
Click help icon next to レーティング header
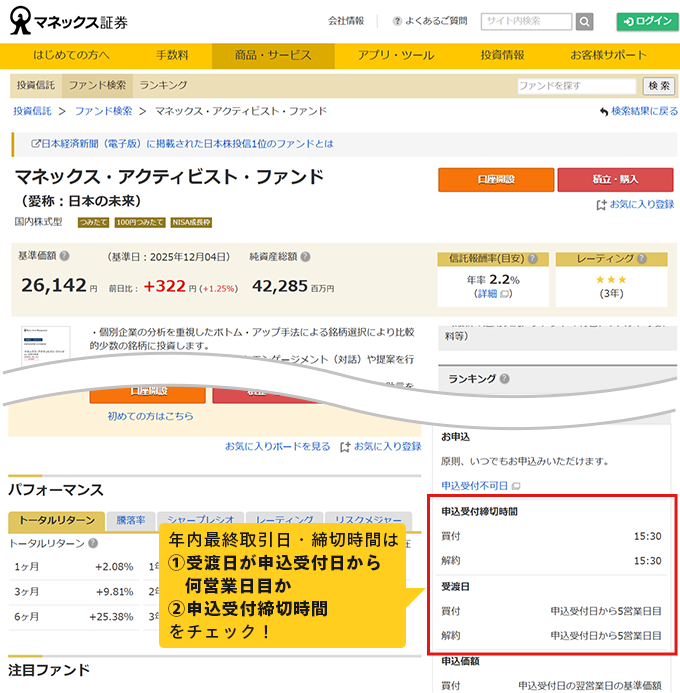coord(642,259)
